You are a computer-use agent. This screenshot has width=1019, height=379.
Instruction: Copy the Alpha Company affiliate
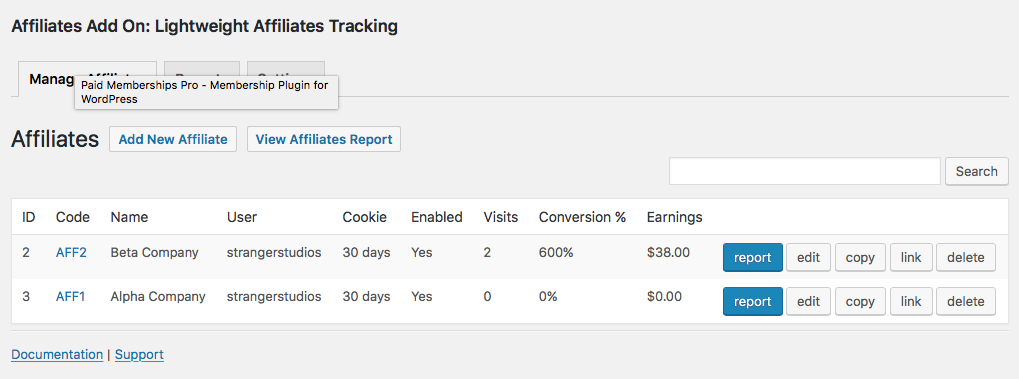(860, 302)
